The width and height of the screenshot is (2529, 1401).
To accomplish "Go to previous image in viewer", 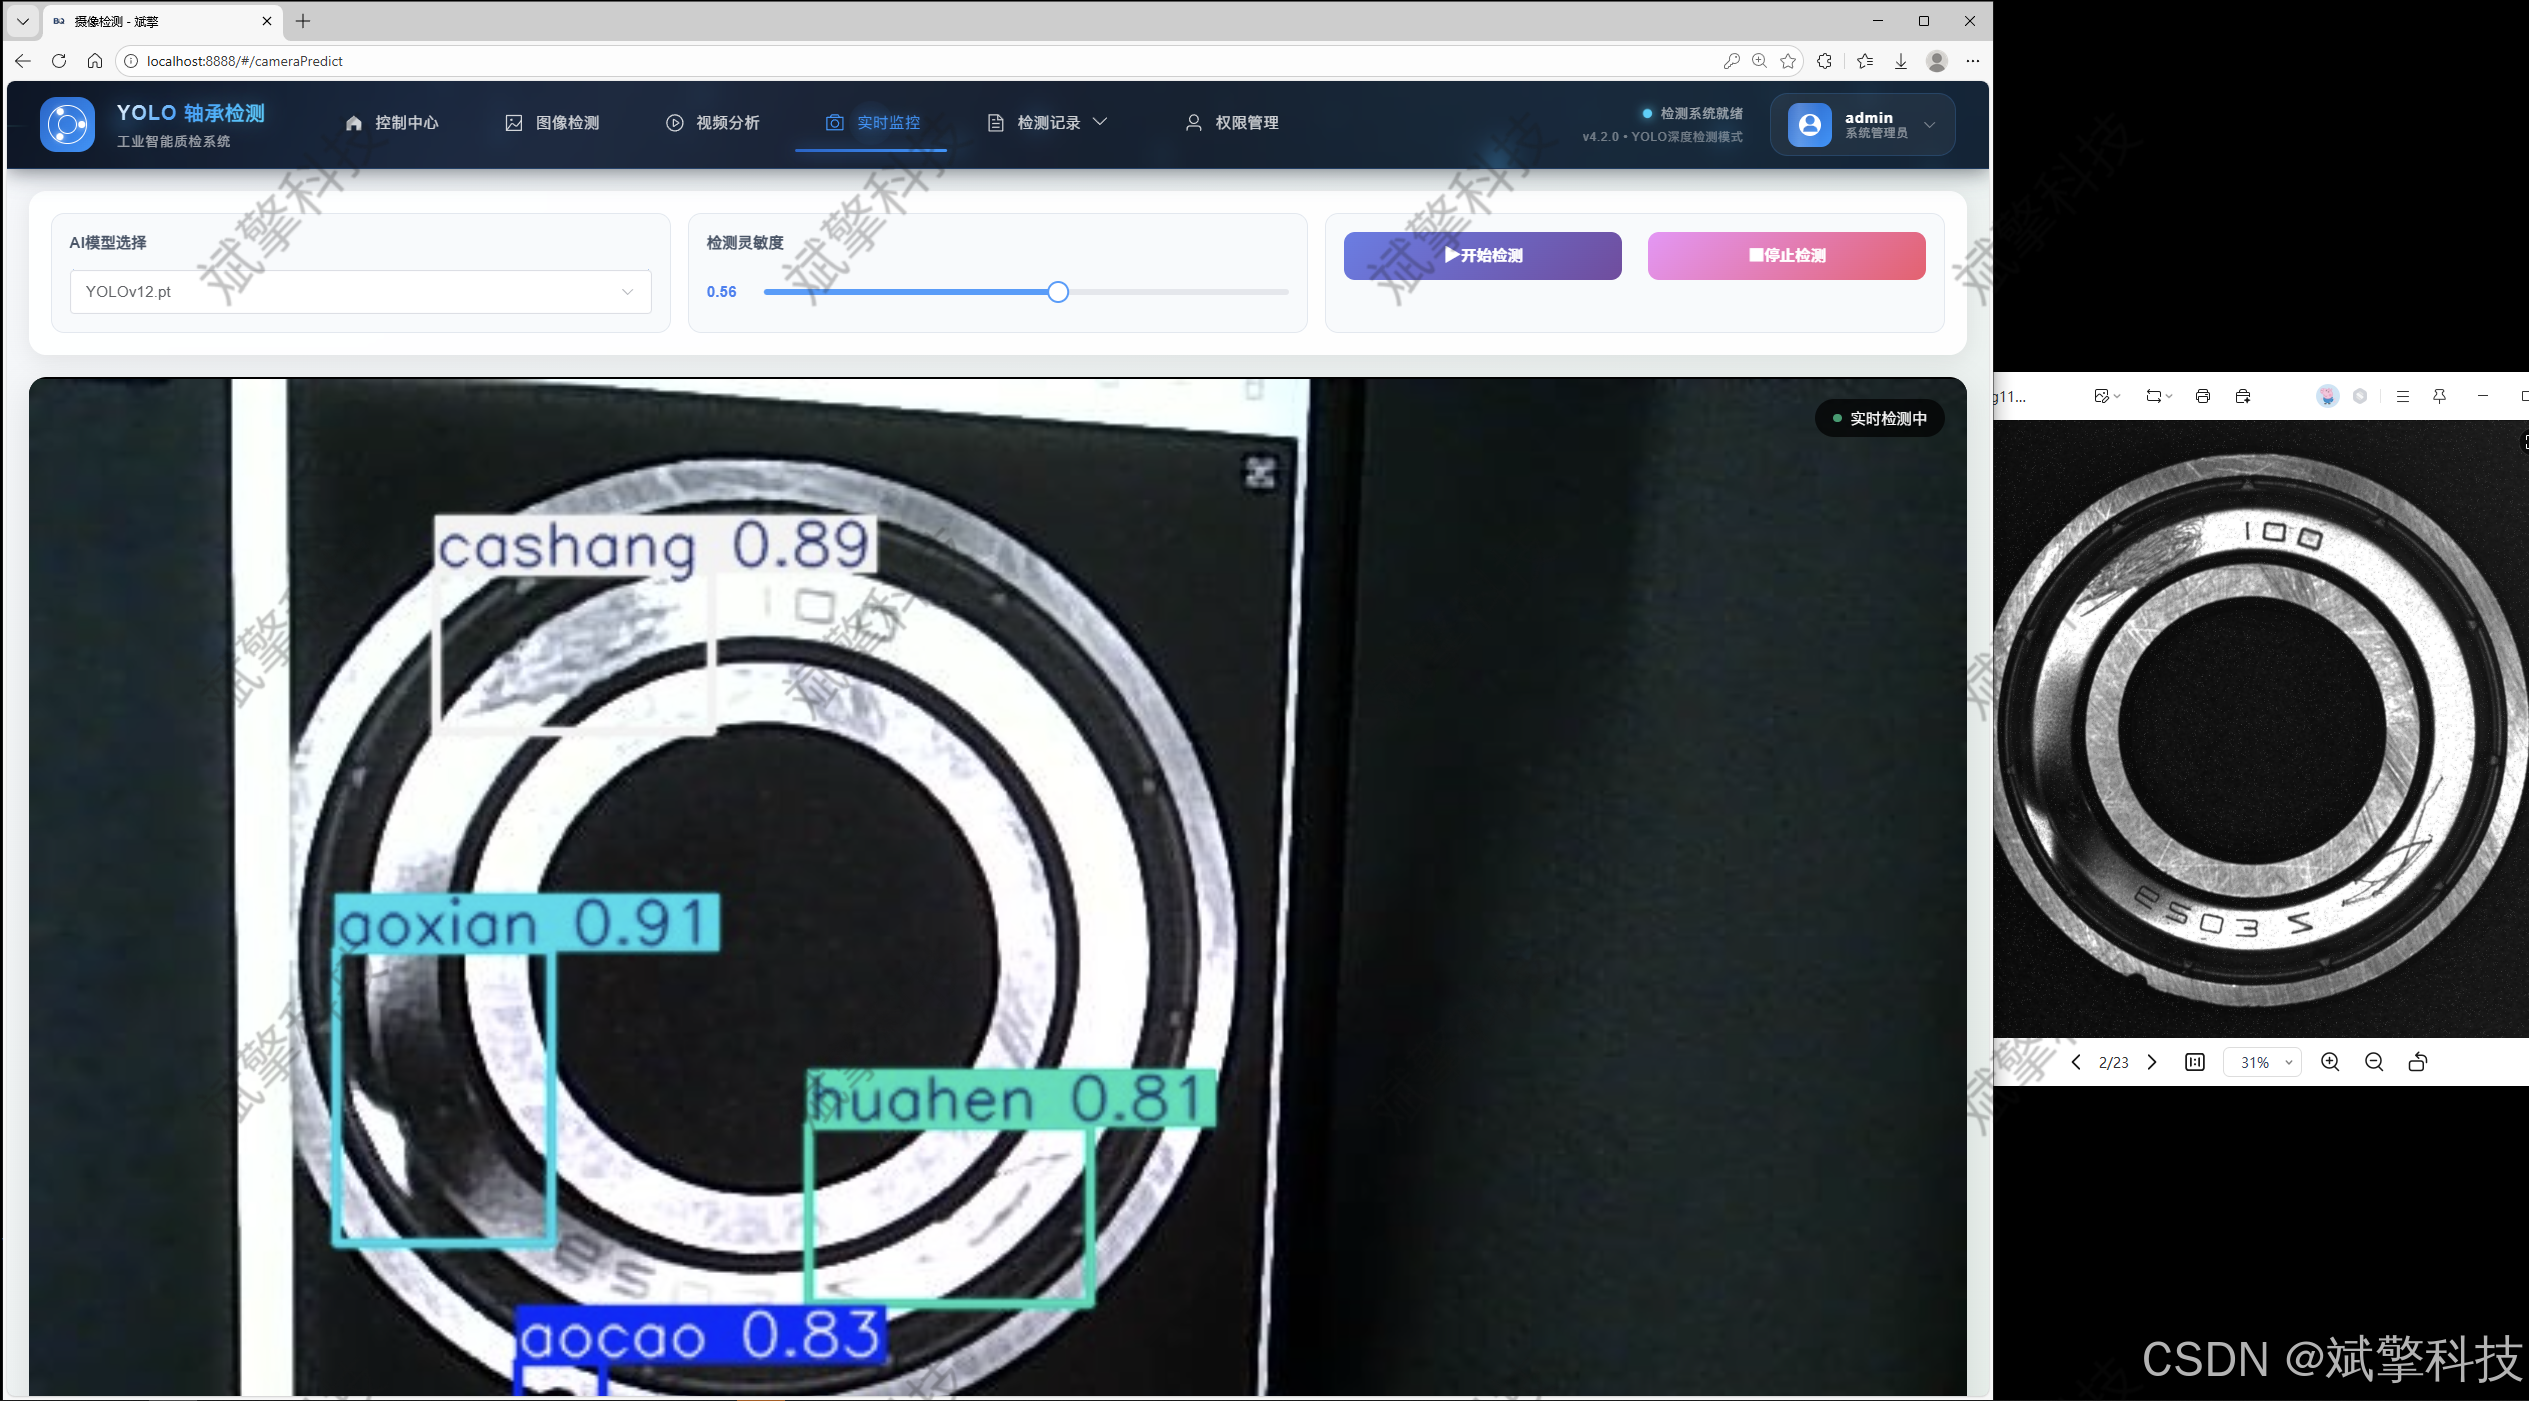I will pyautogui.click(x=2076, y=1062).
